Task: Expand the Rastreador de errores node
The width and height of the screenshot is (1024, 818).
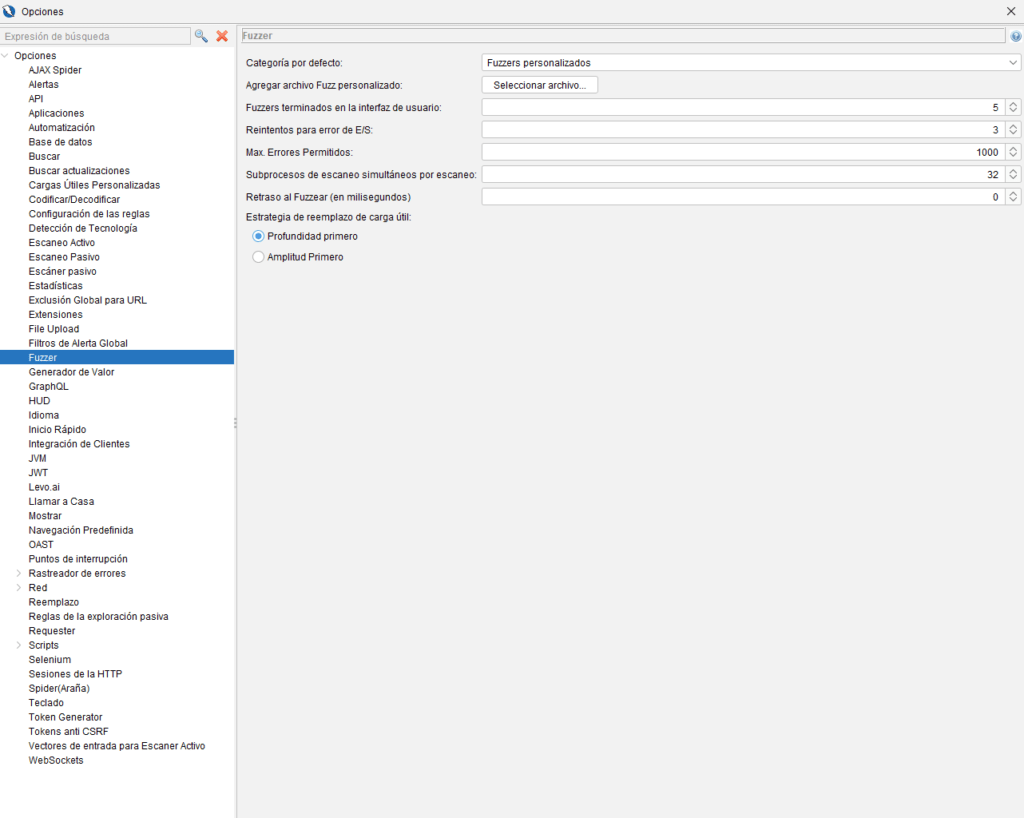Action: click(x=19, y=574)
